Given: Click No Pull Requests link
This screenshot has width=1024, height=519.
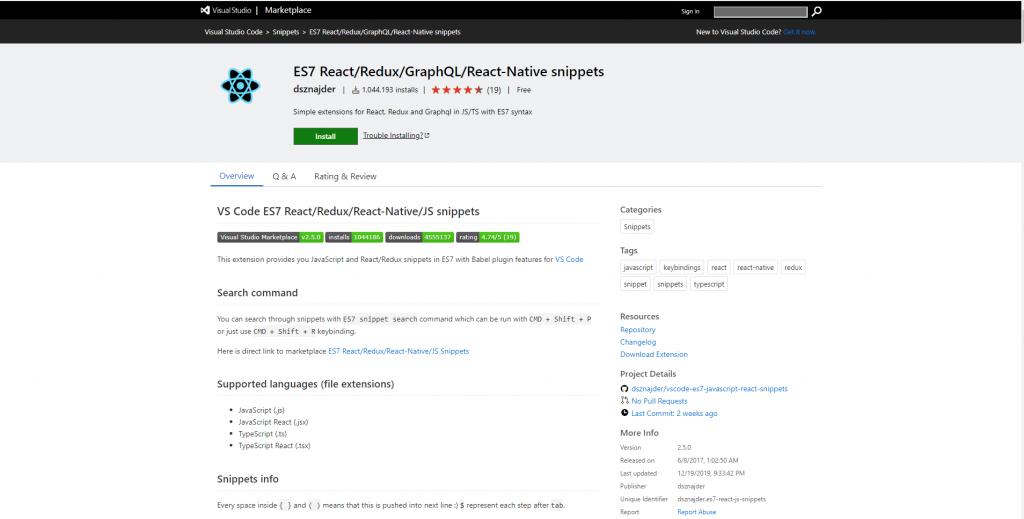Looking at the screenshot, I should [659, 401].
